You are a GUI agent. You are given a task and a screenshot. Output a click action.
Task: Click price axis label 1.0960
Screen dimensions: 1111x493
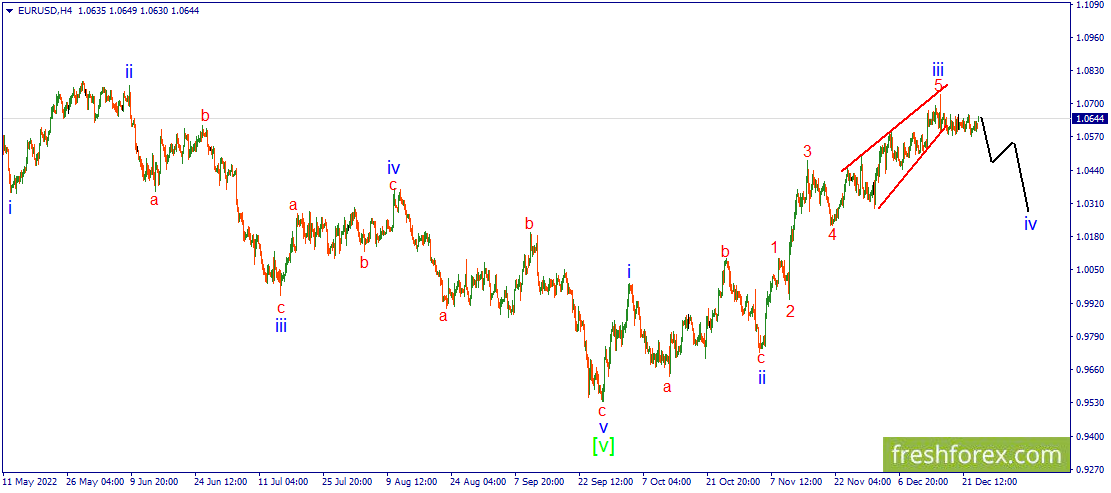[1090, 38]
